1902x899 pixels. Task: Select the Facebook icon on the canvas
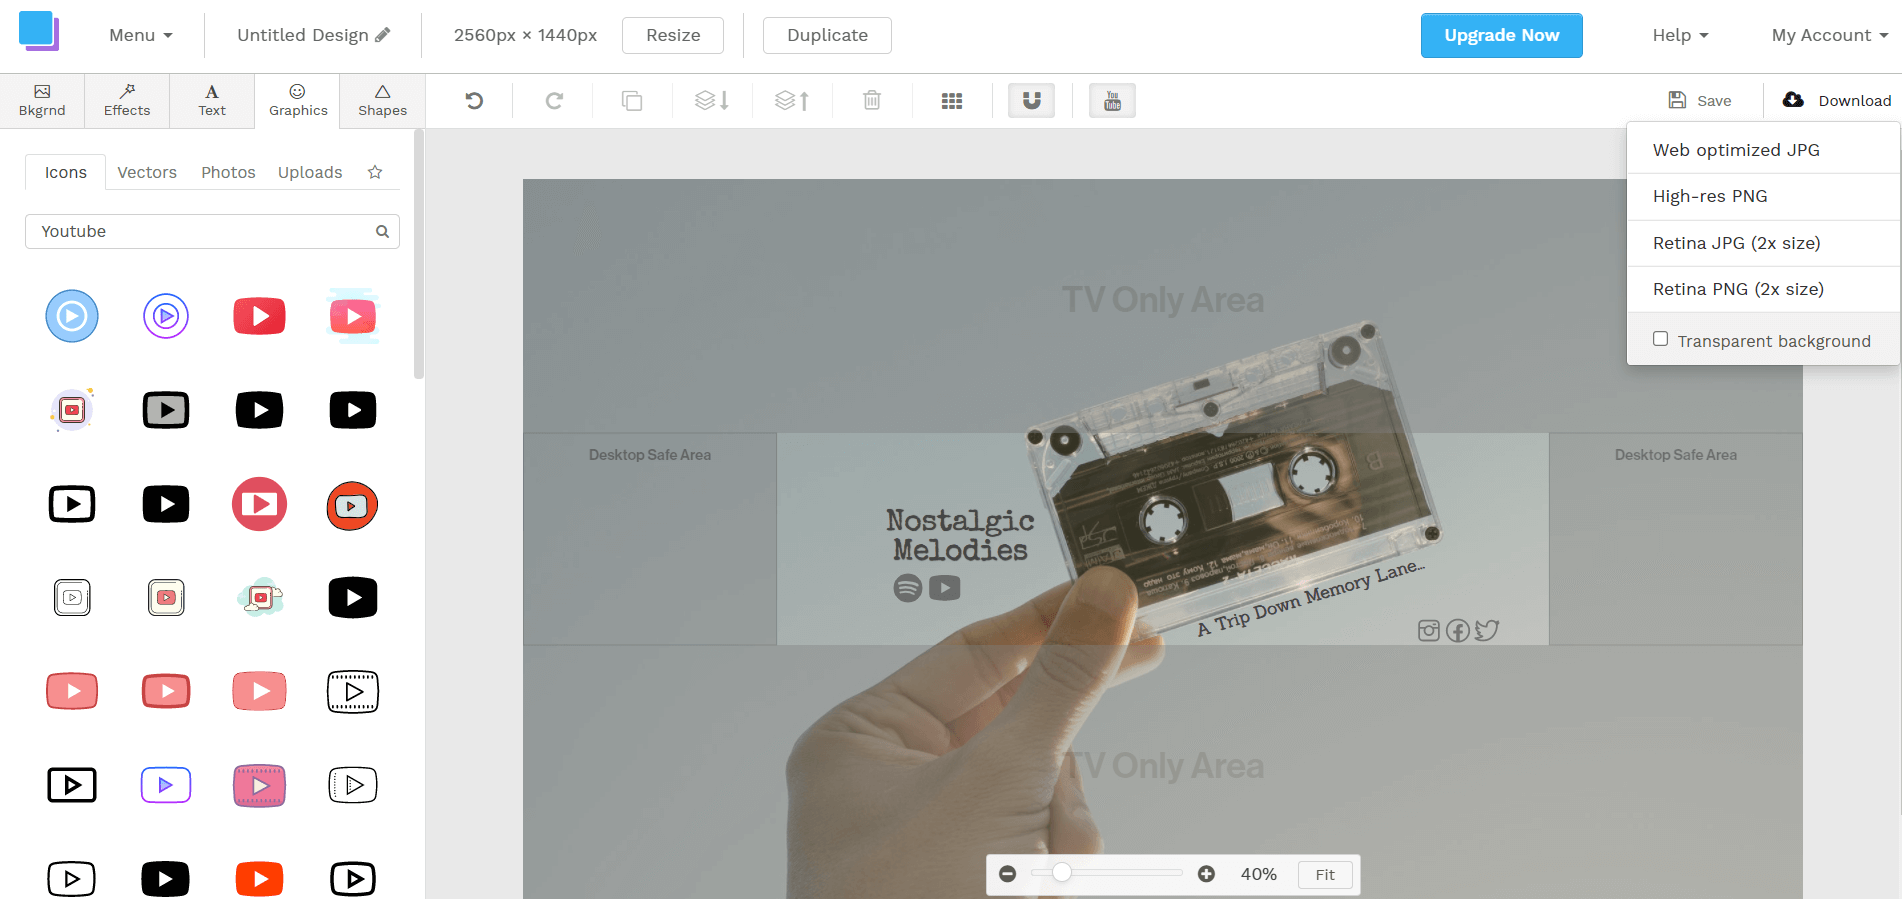1458,631
